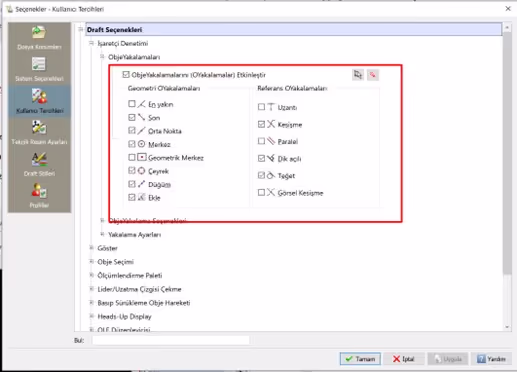The width and height of the screenshot is (517, 372).
Task: Enable the Geometrik Merkez checkbox
Action: pos(132,157)
